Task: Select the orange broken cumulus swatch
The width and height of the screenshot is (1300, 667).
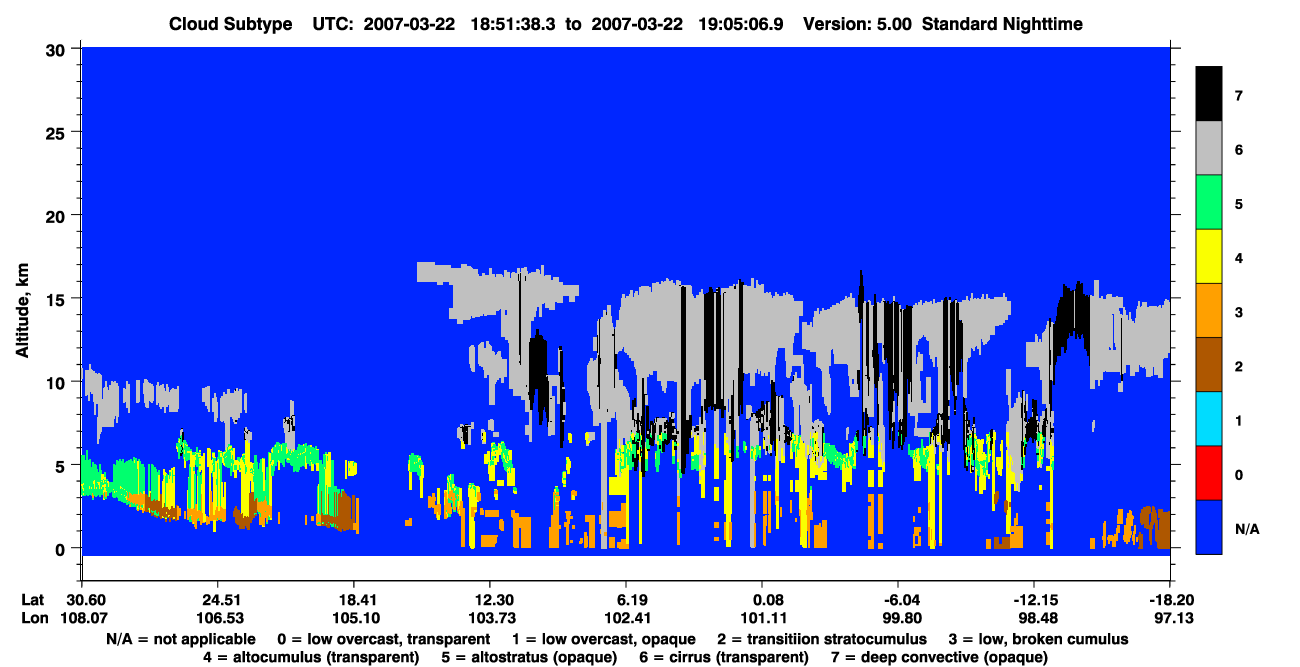Action: (1208, 311)
